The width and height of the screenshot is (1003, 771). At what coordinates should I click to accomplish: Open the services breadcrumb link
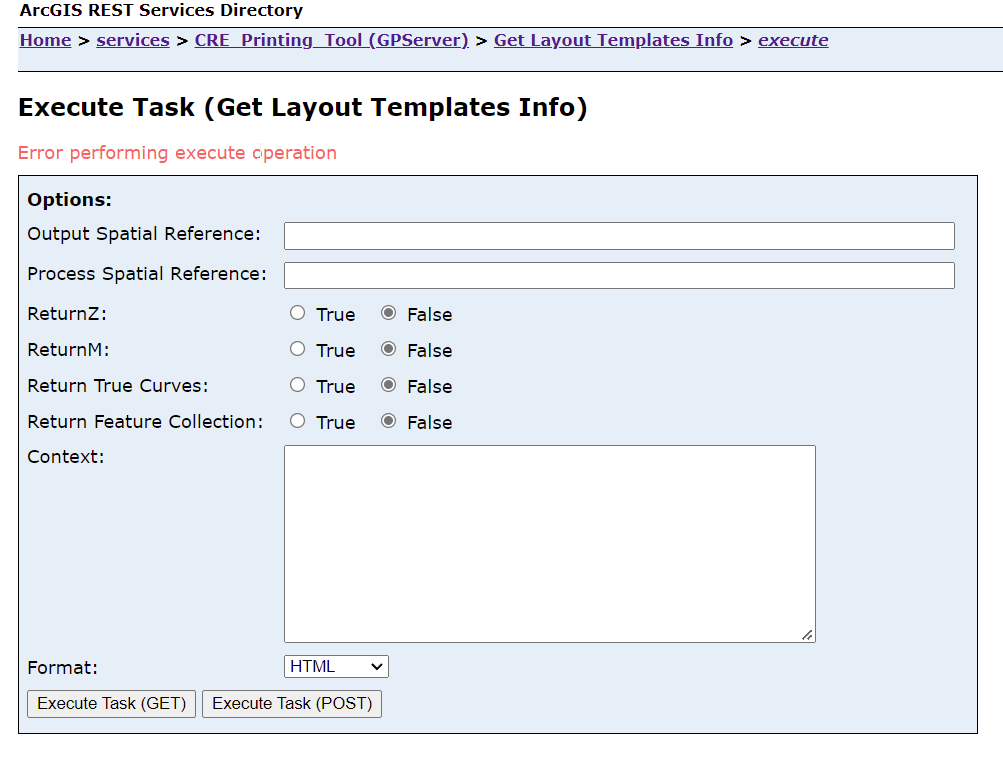133,41
